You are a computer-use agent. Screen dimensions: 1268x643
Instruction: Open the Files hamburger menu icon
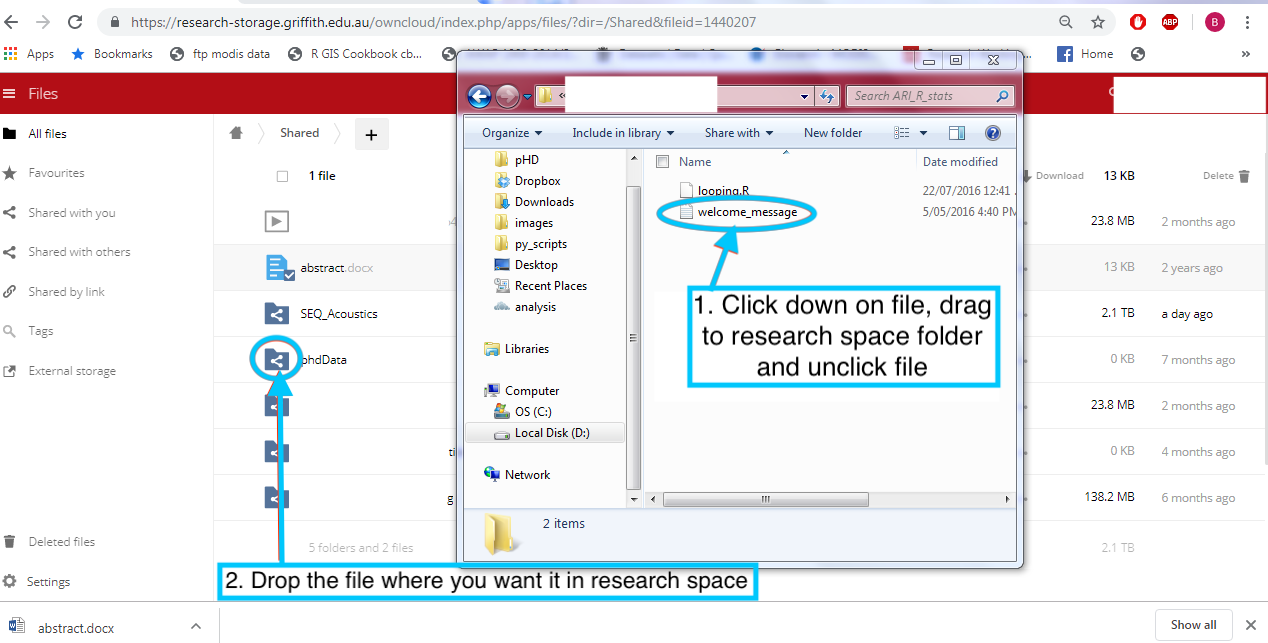coord(10,94)
